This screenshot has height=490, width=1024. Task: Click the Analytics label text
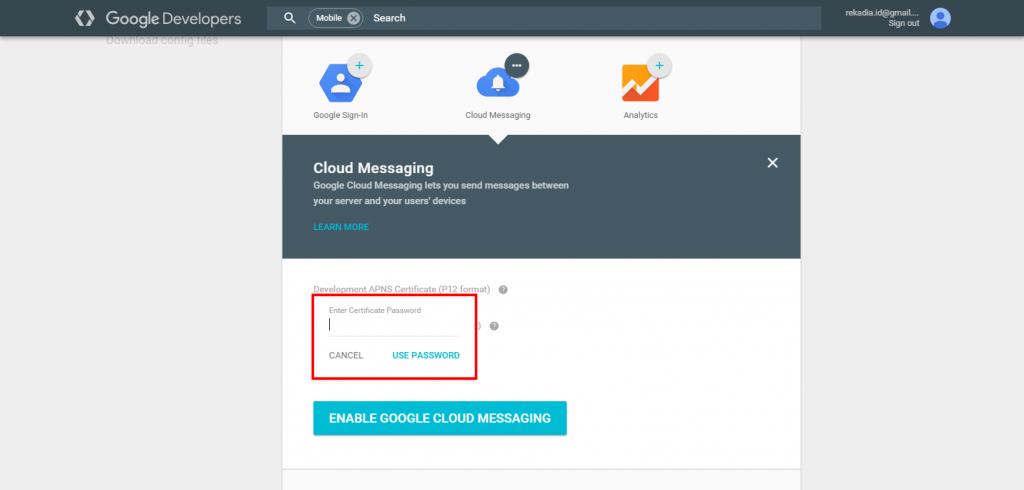pyautogui.click(x=640, y=115)
